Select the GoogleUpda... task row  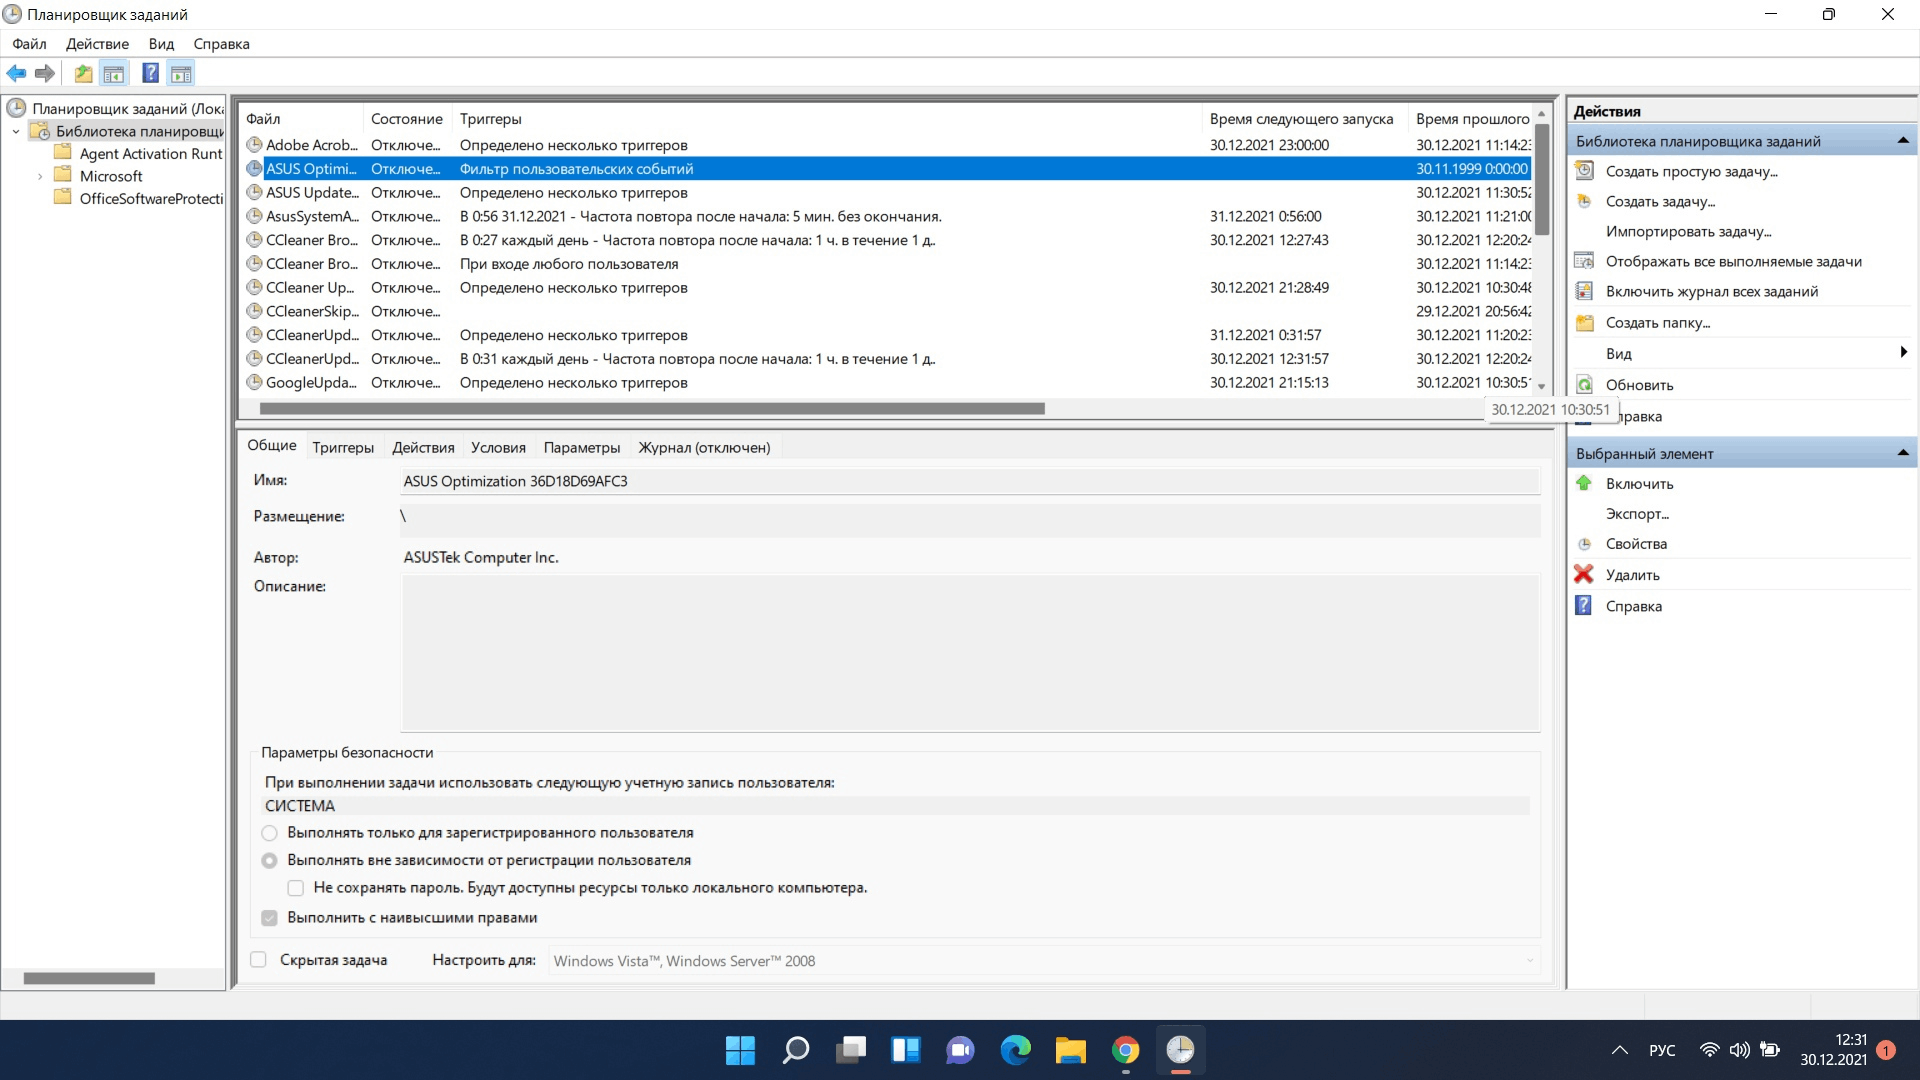[888, 382]
